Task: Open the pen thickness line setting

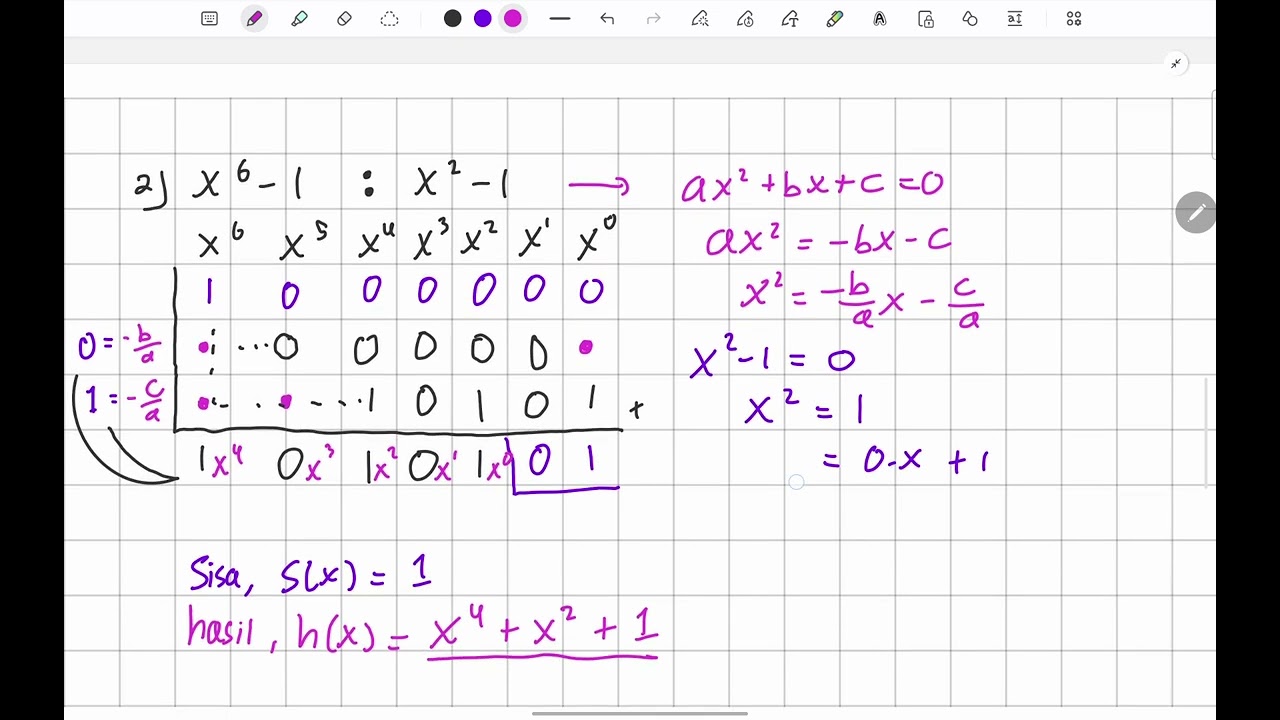Action: click(x=560, y=19)
